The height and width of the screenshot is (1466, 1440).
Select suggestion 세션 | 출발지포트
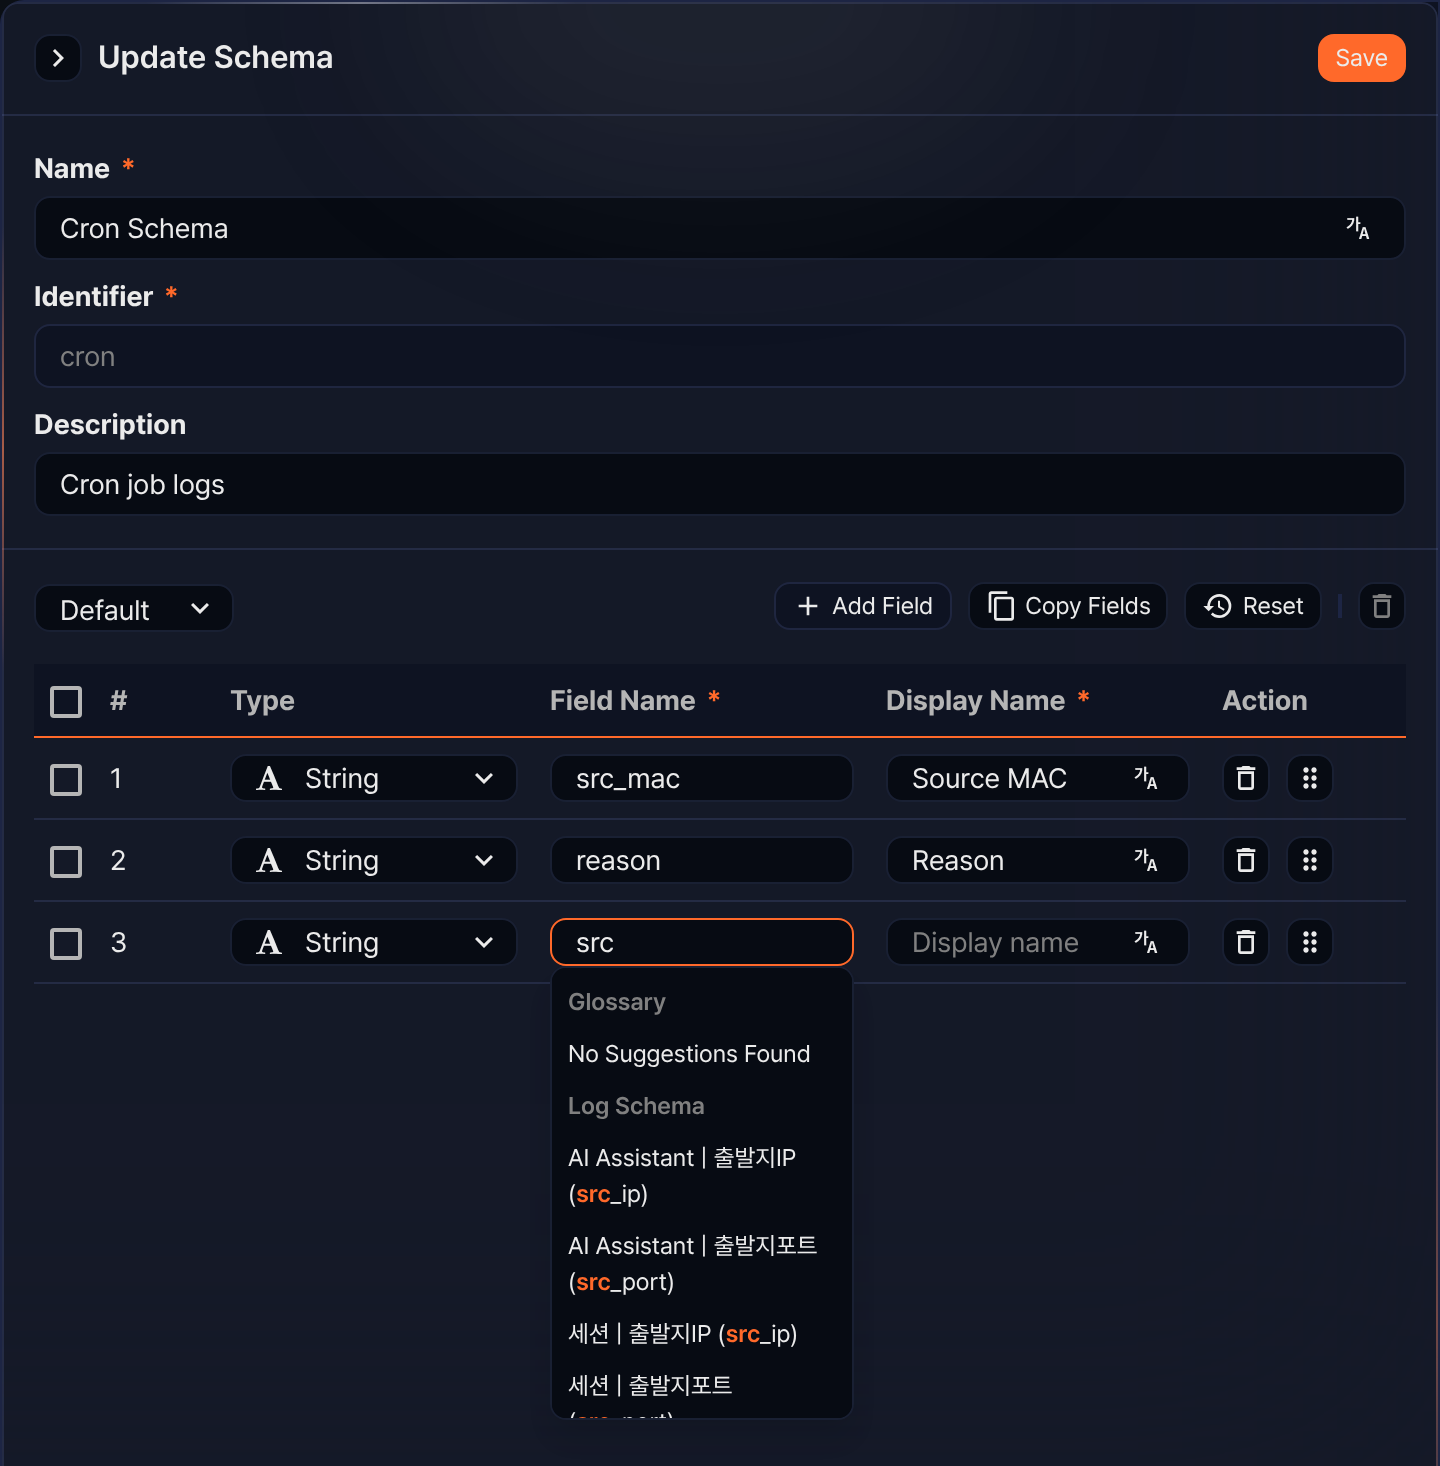pos(702,1390)
